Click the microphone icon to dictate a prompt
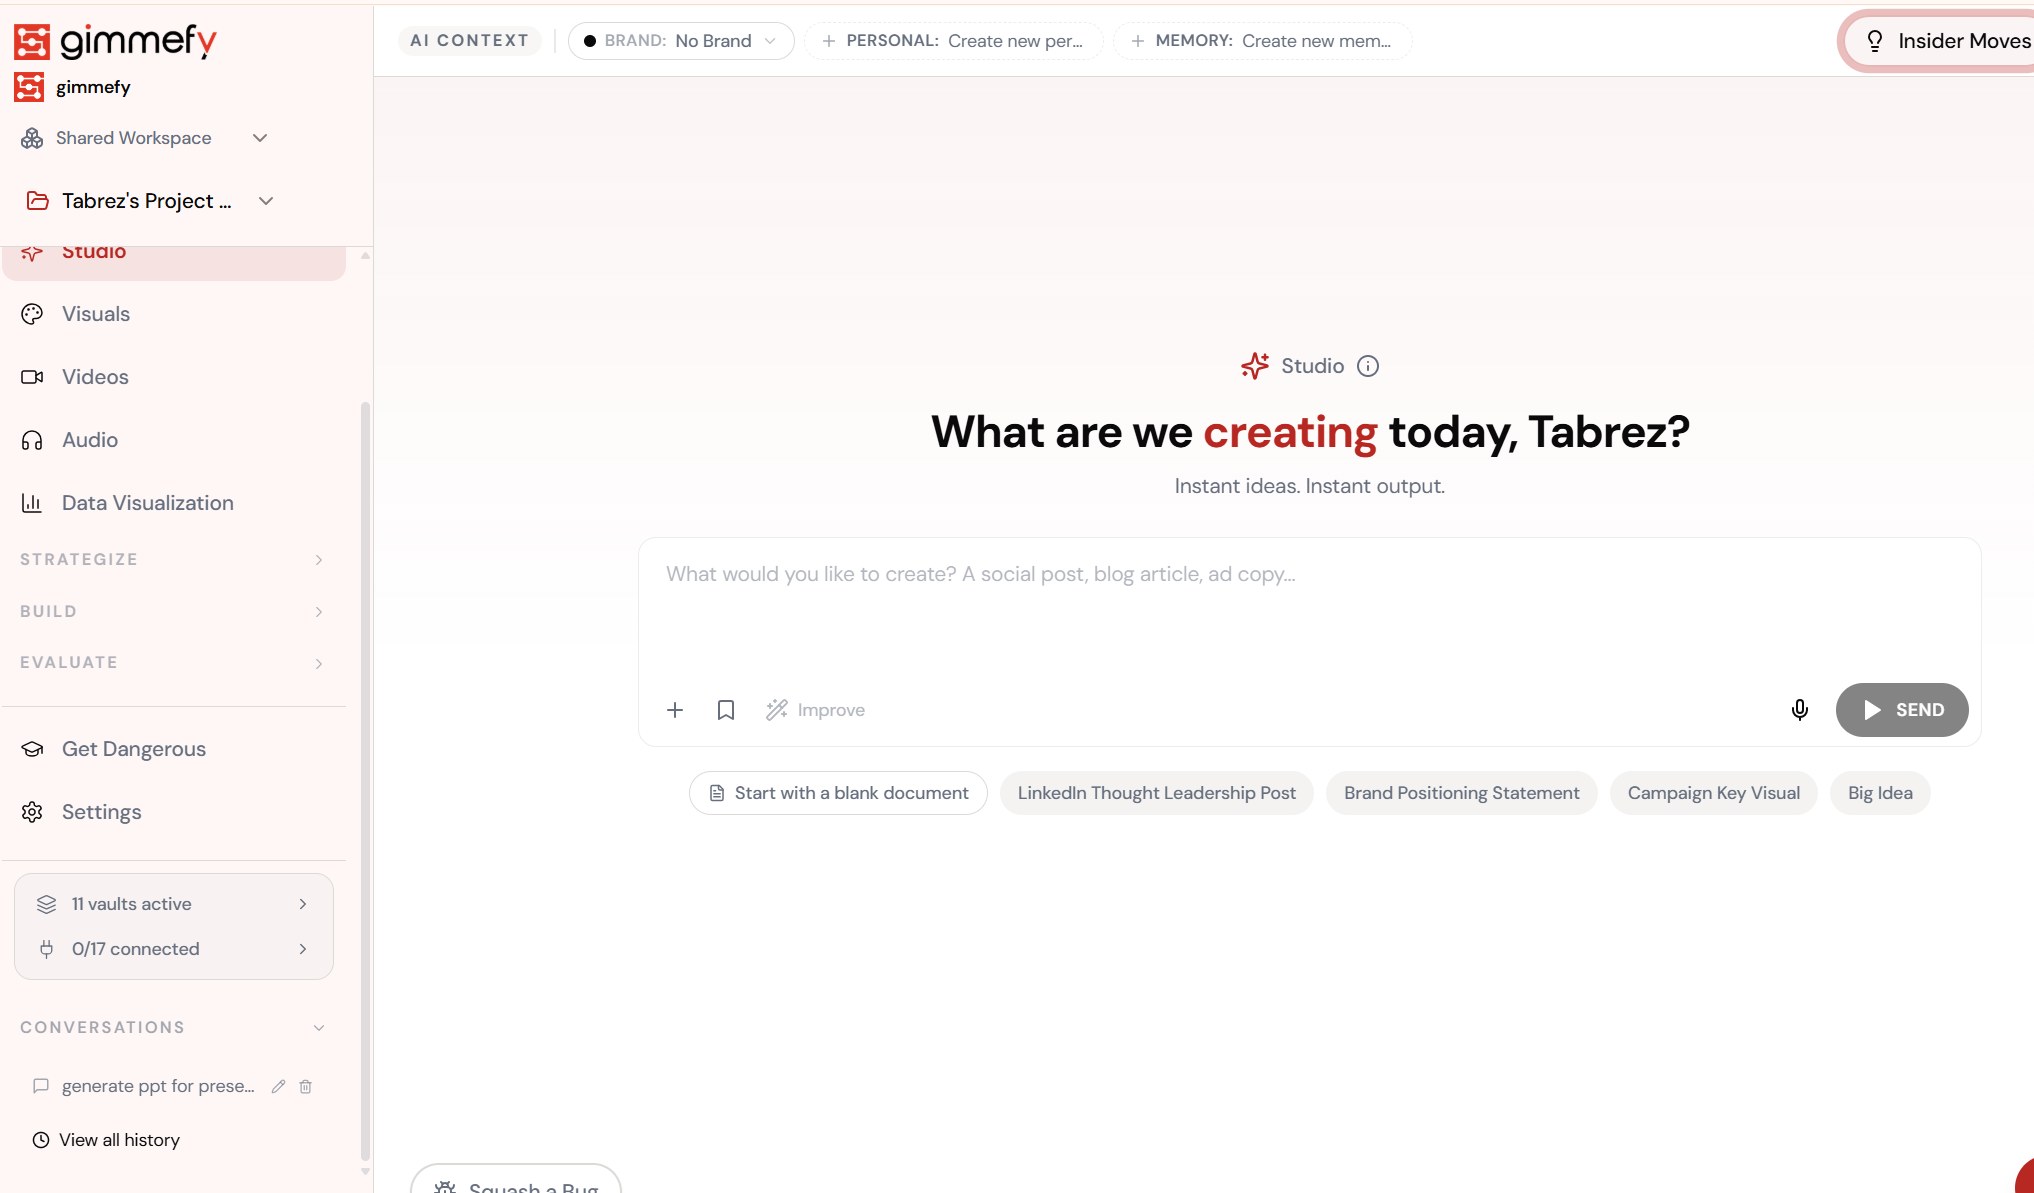 1799,710
